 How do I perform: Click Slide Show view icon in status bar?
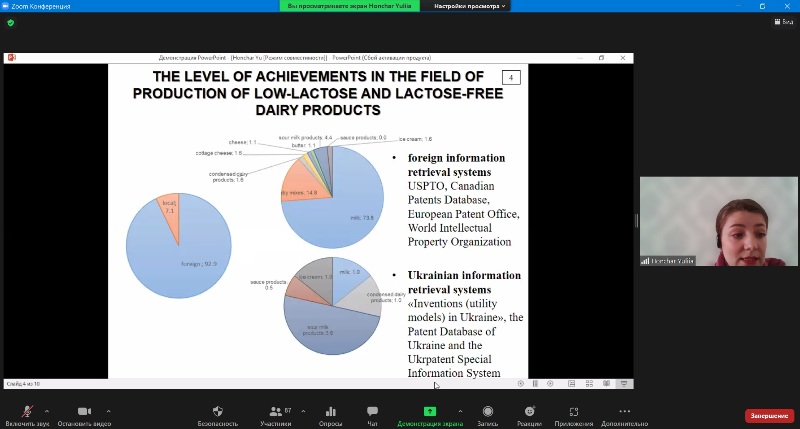coord(624,384)
